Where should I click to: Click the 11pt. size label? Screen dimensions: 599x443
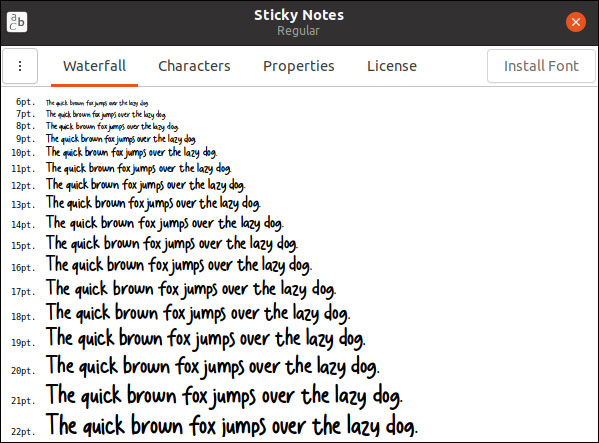(23, 169)
